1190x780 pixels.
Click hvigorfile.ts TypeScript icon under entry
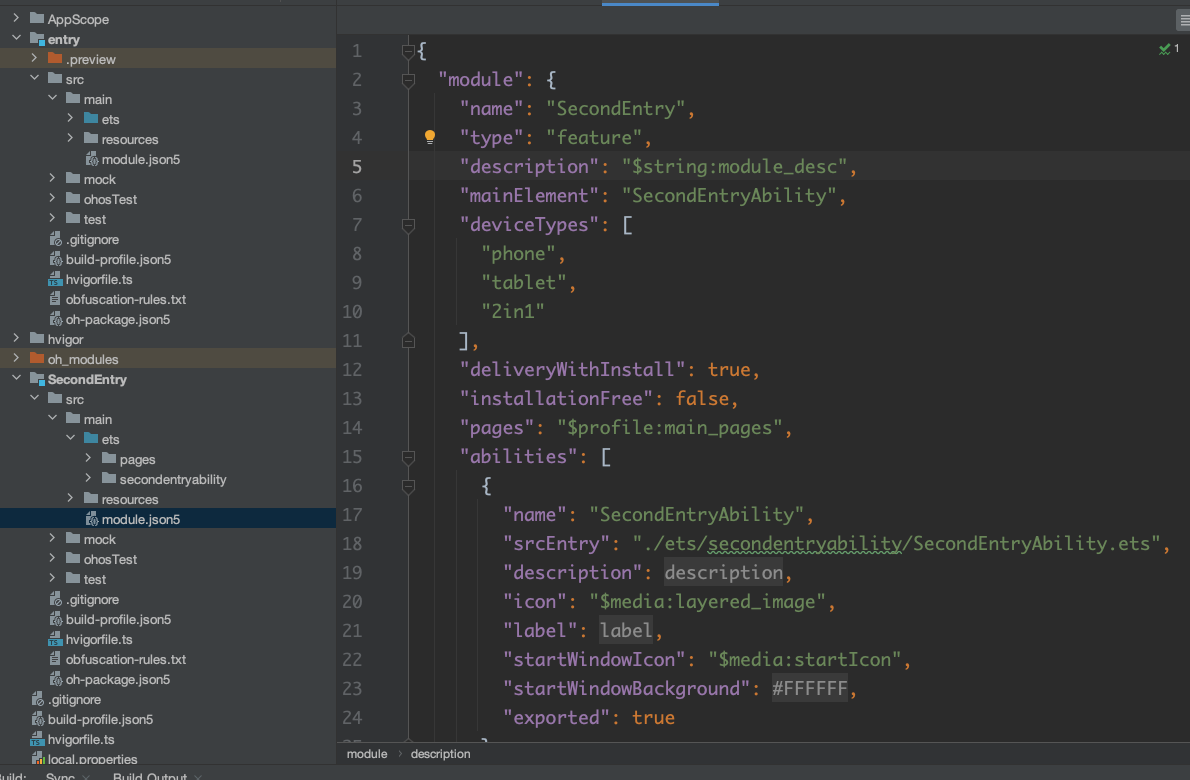pyautogui.click(x=55, y=279)
